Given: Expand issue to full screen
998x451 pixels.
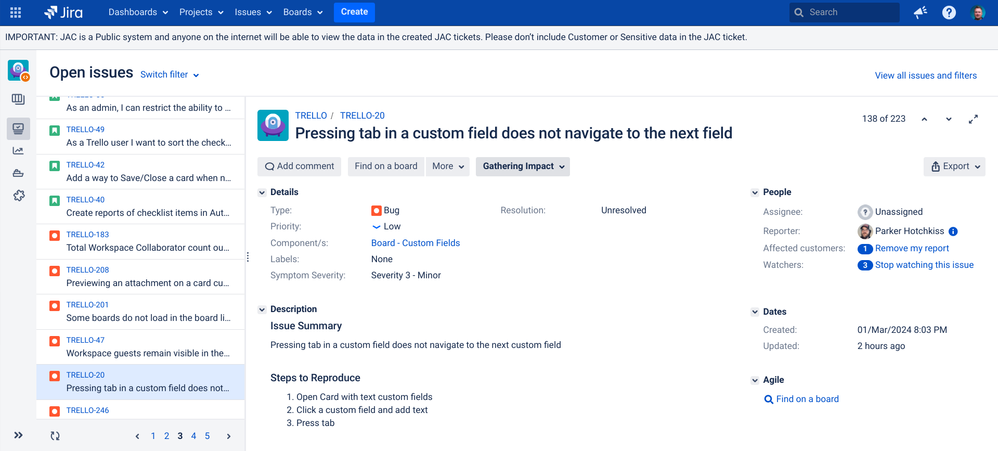Looking at the screenshot, I should coord(973,119).
